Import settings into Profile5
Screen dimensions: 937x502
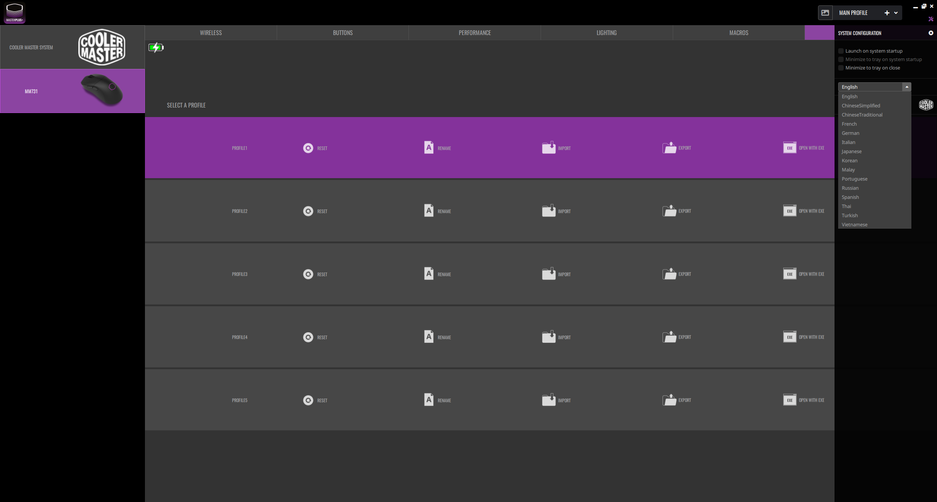tap(549, 400)
